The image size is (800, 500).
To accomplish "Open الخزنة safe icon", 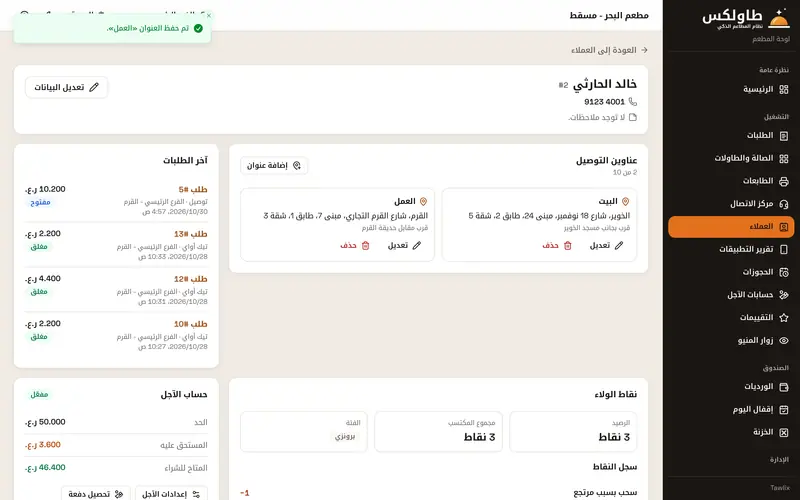I will coord(784,433).
